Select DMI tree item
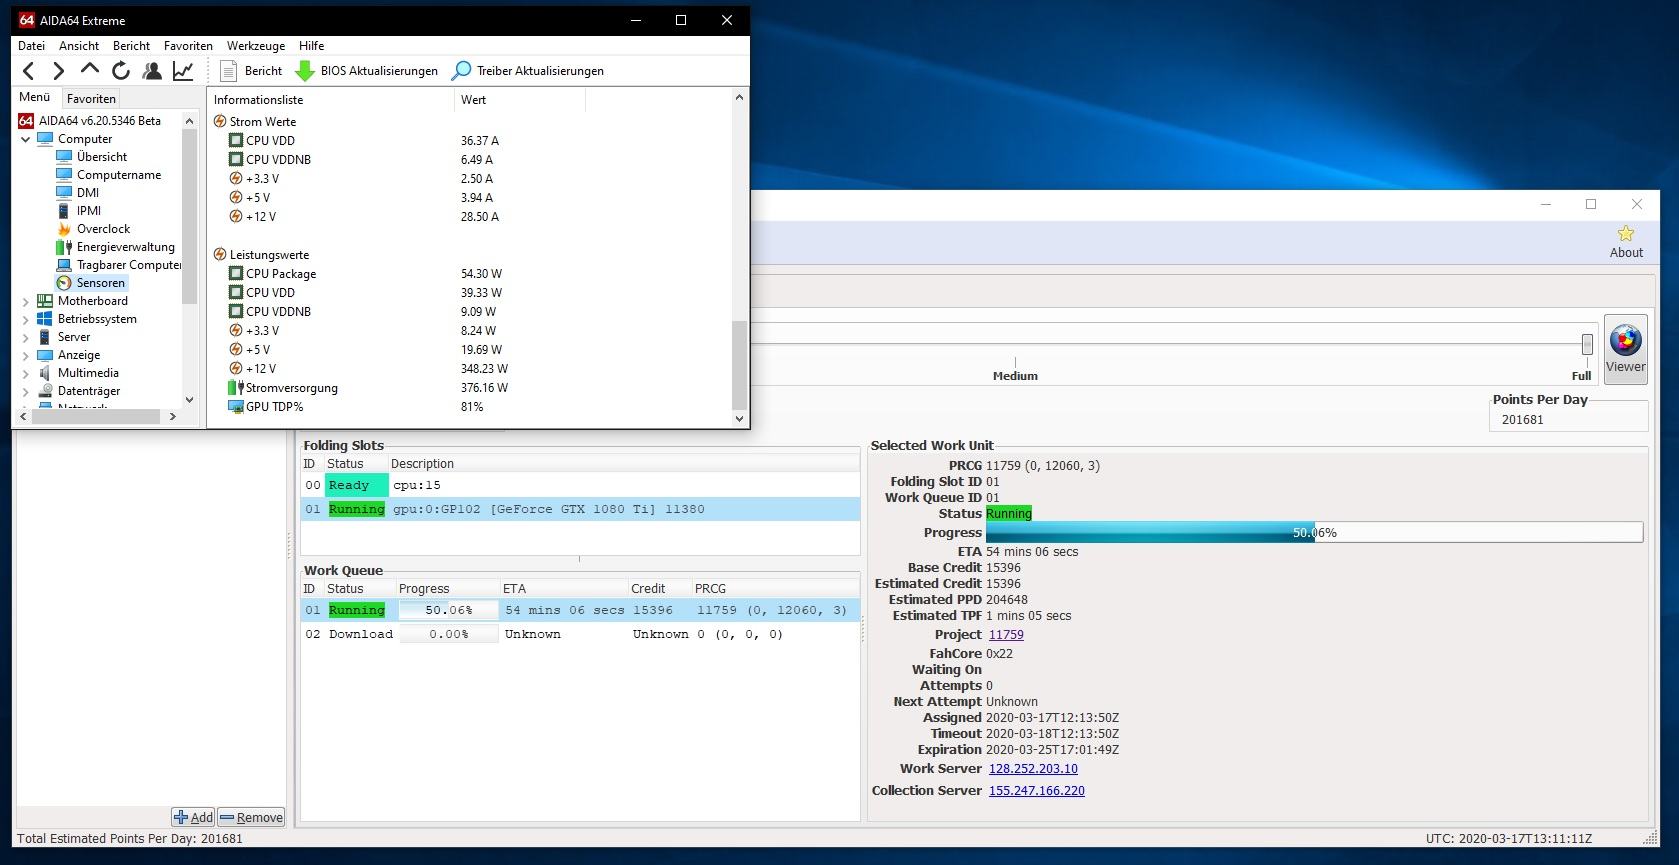 click(88, 193)
